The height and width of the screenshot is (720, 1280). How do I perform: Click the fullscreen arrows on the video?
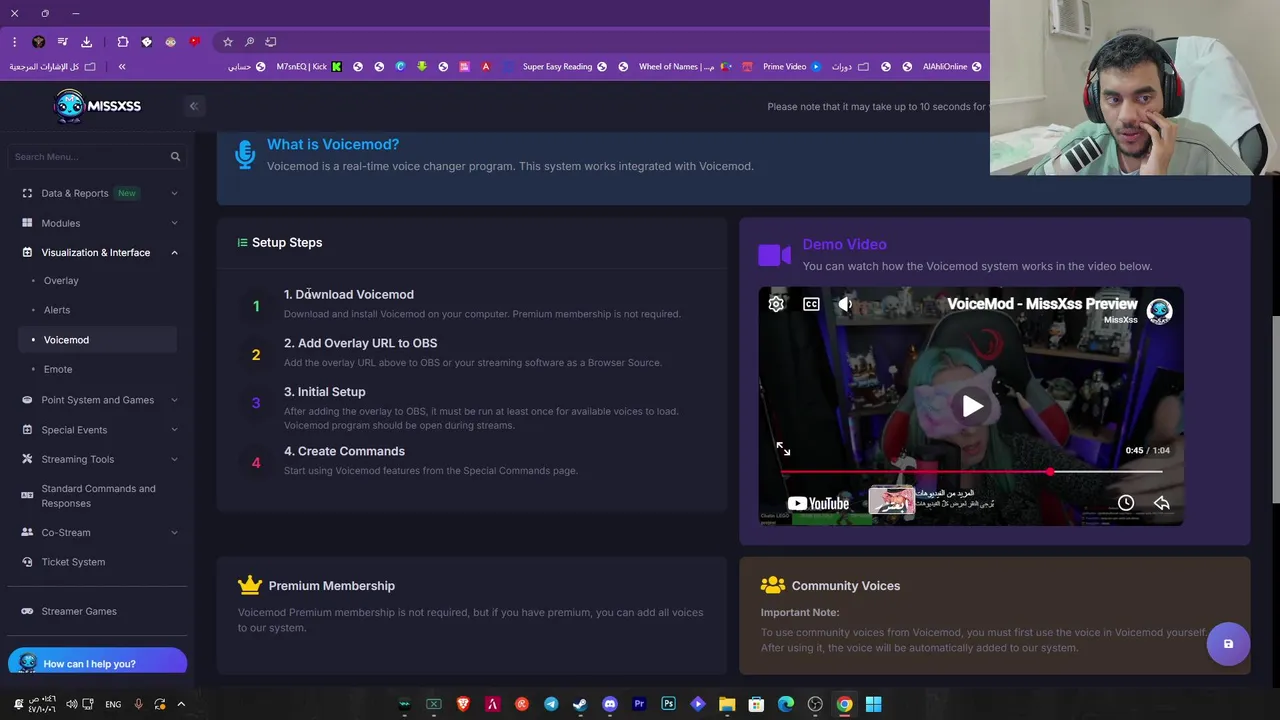click(783, 450)
